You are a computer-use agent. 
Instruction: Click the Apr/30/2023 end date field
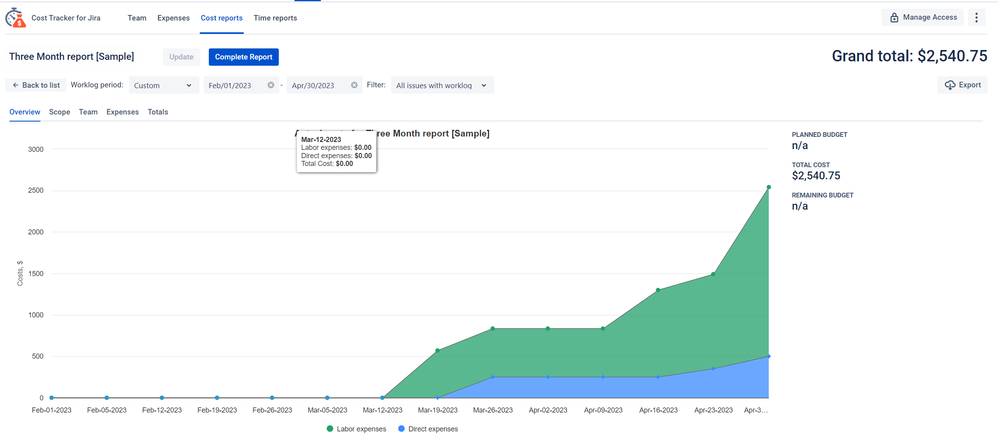pyautogui.click(x=324, y=85)
